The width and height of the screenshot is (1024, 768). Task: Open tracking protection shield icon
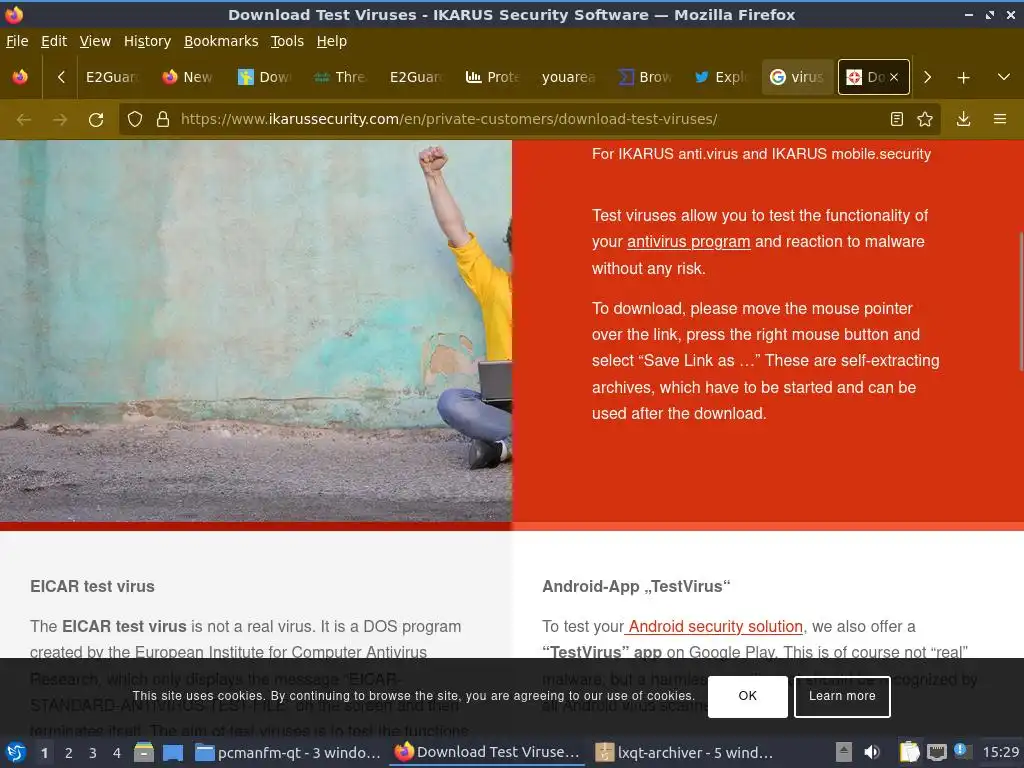click(135, 119)
